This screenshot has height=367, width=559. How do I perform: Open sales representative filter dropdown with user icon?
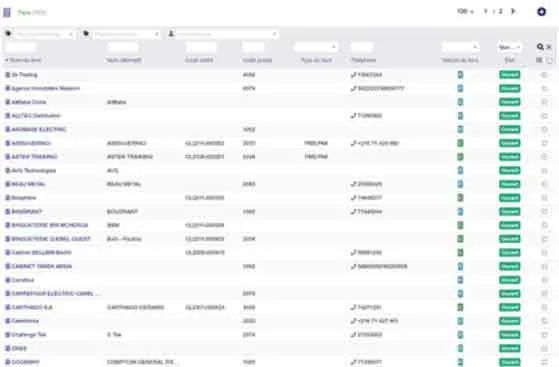[226, 34]
